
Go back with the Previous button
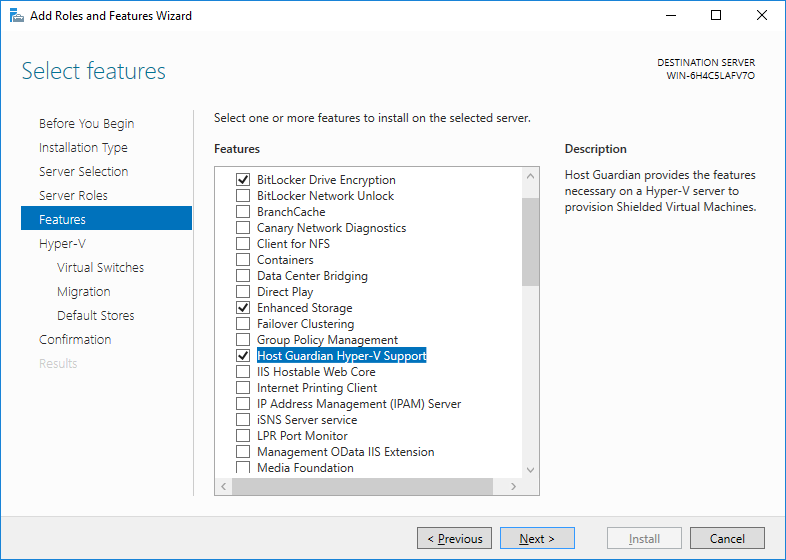click(x=454, y=538)
